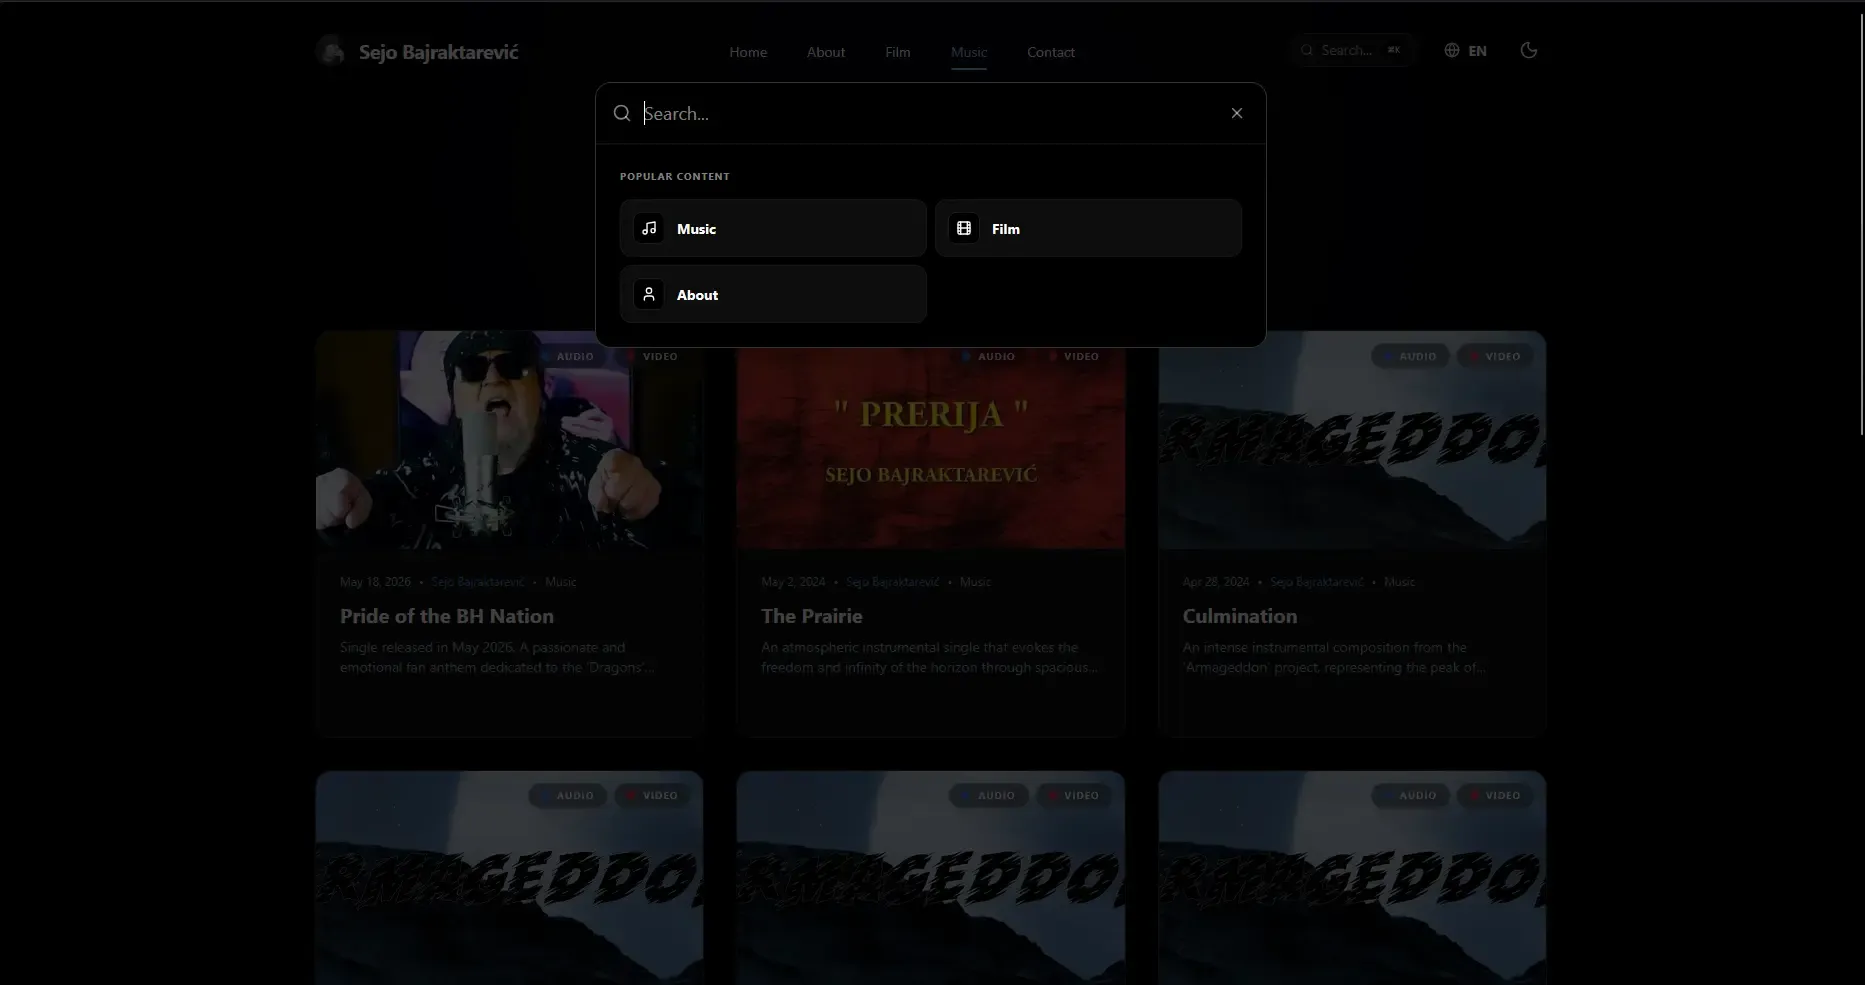Click the person icon beside About
1865x985 pixels.
pos(649,294)
